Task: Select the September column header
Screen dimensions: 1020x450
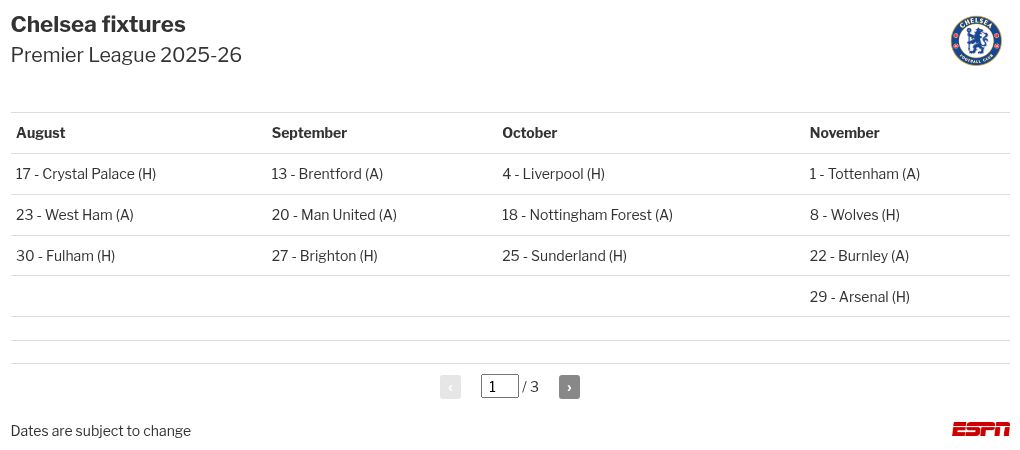Action: click(x=309, y=133)
